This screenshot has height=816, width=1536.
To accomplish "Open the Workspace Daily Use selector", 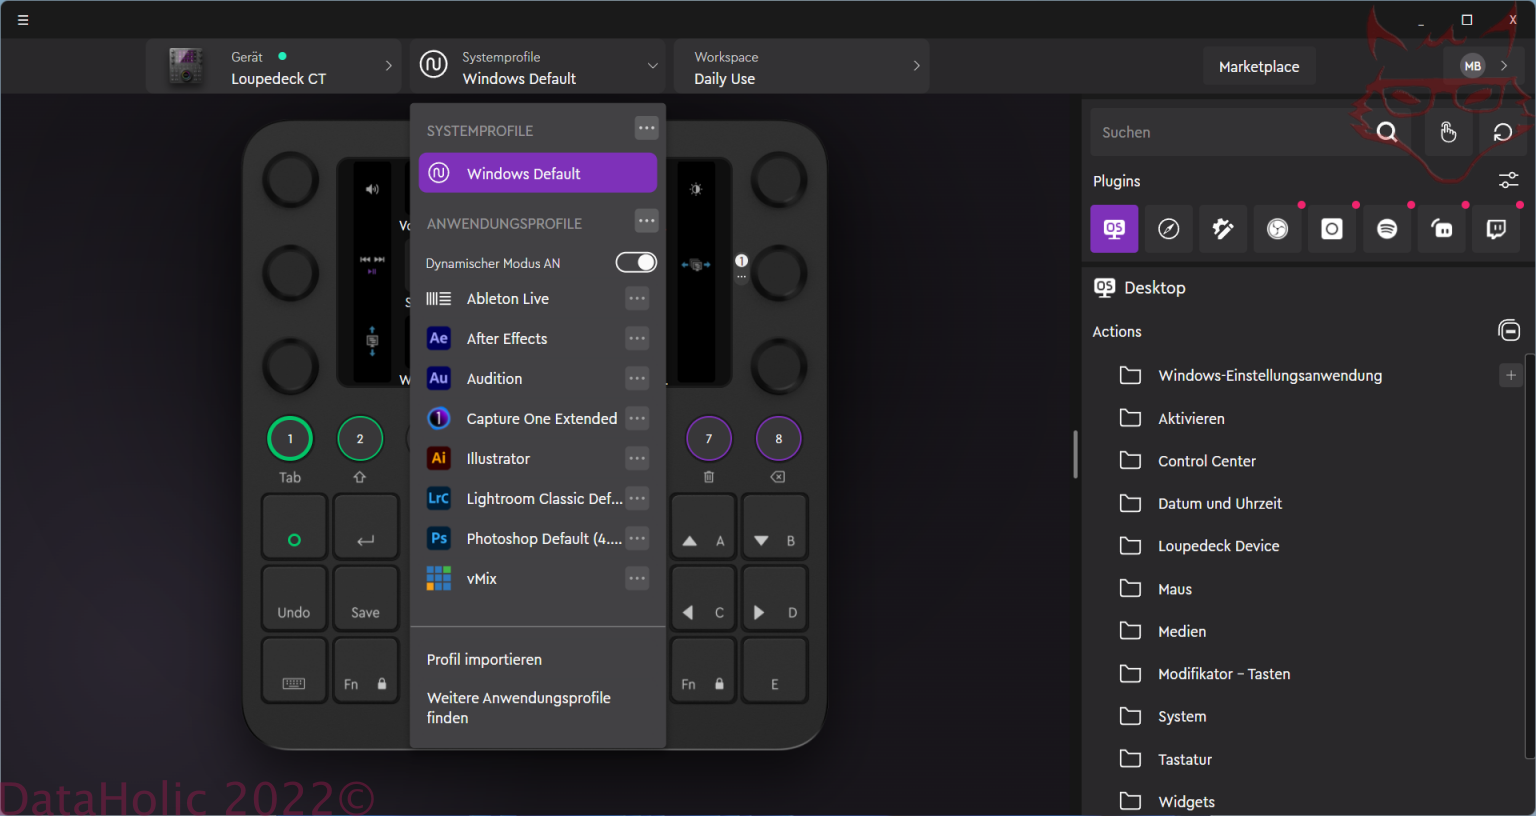I will point(802,67).
